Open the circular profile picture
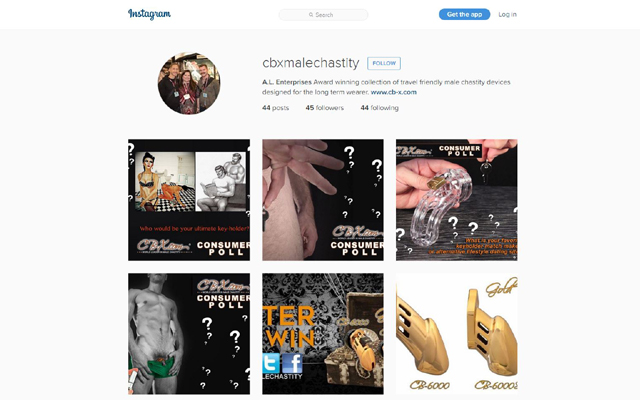 (x=189, y=83)
